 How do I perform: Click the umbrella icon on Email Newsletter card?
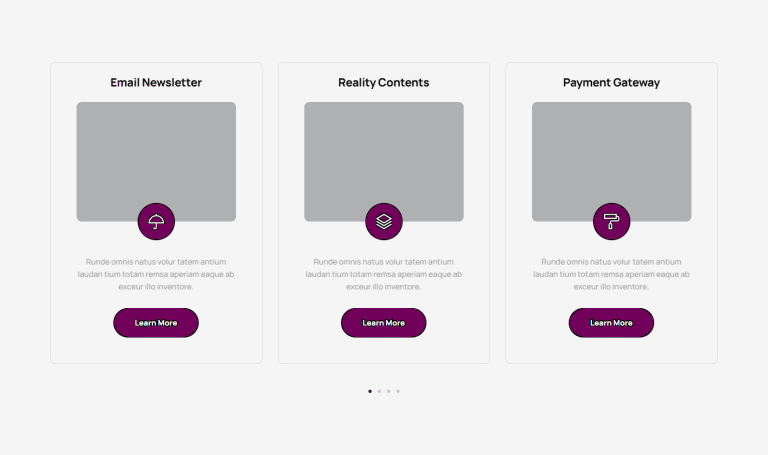click(156, 221)
